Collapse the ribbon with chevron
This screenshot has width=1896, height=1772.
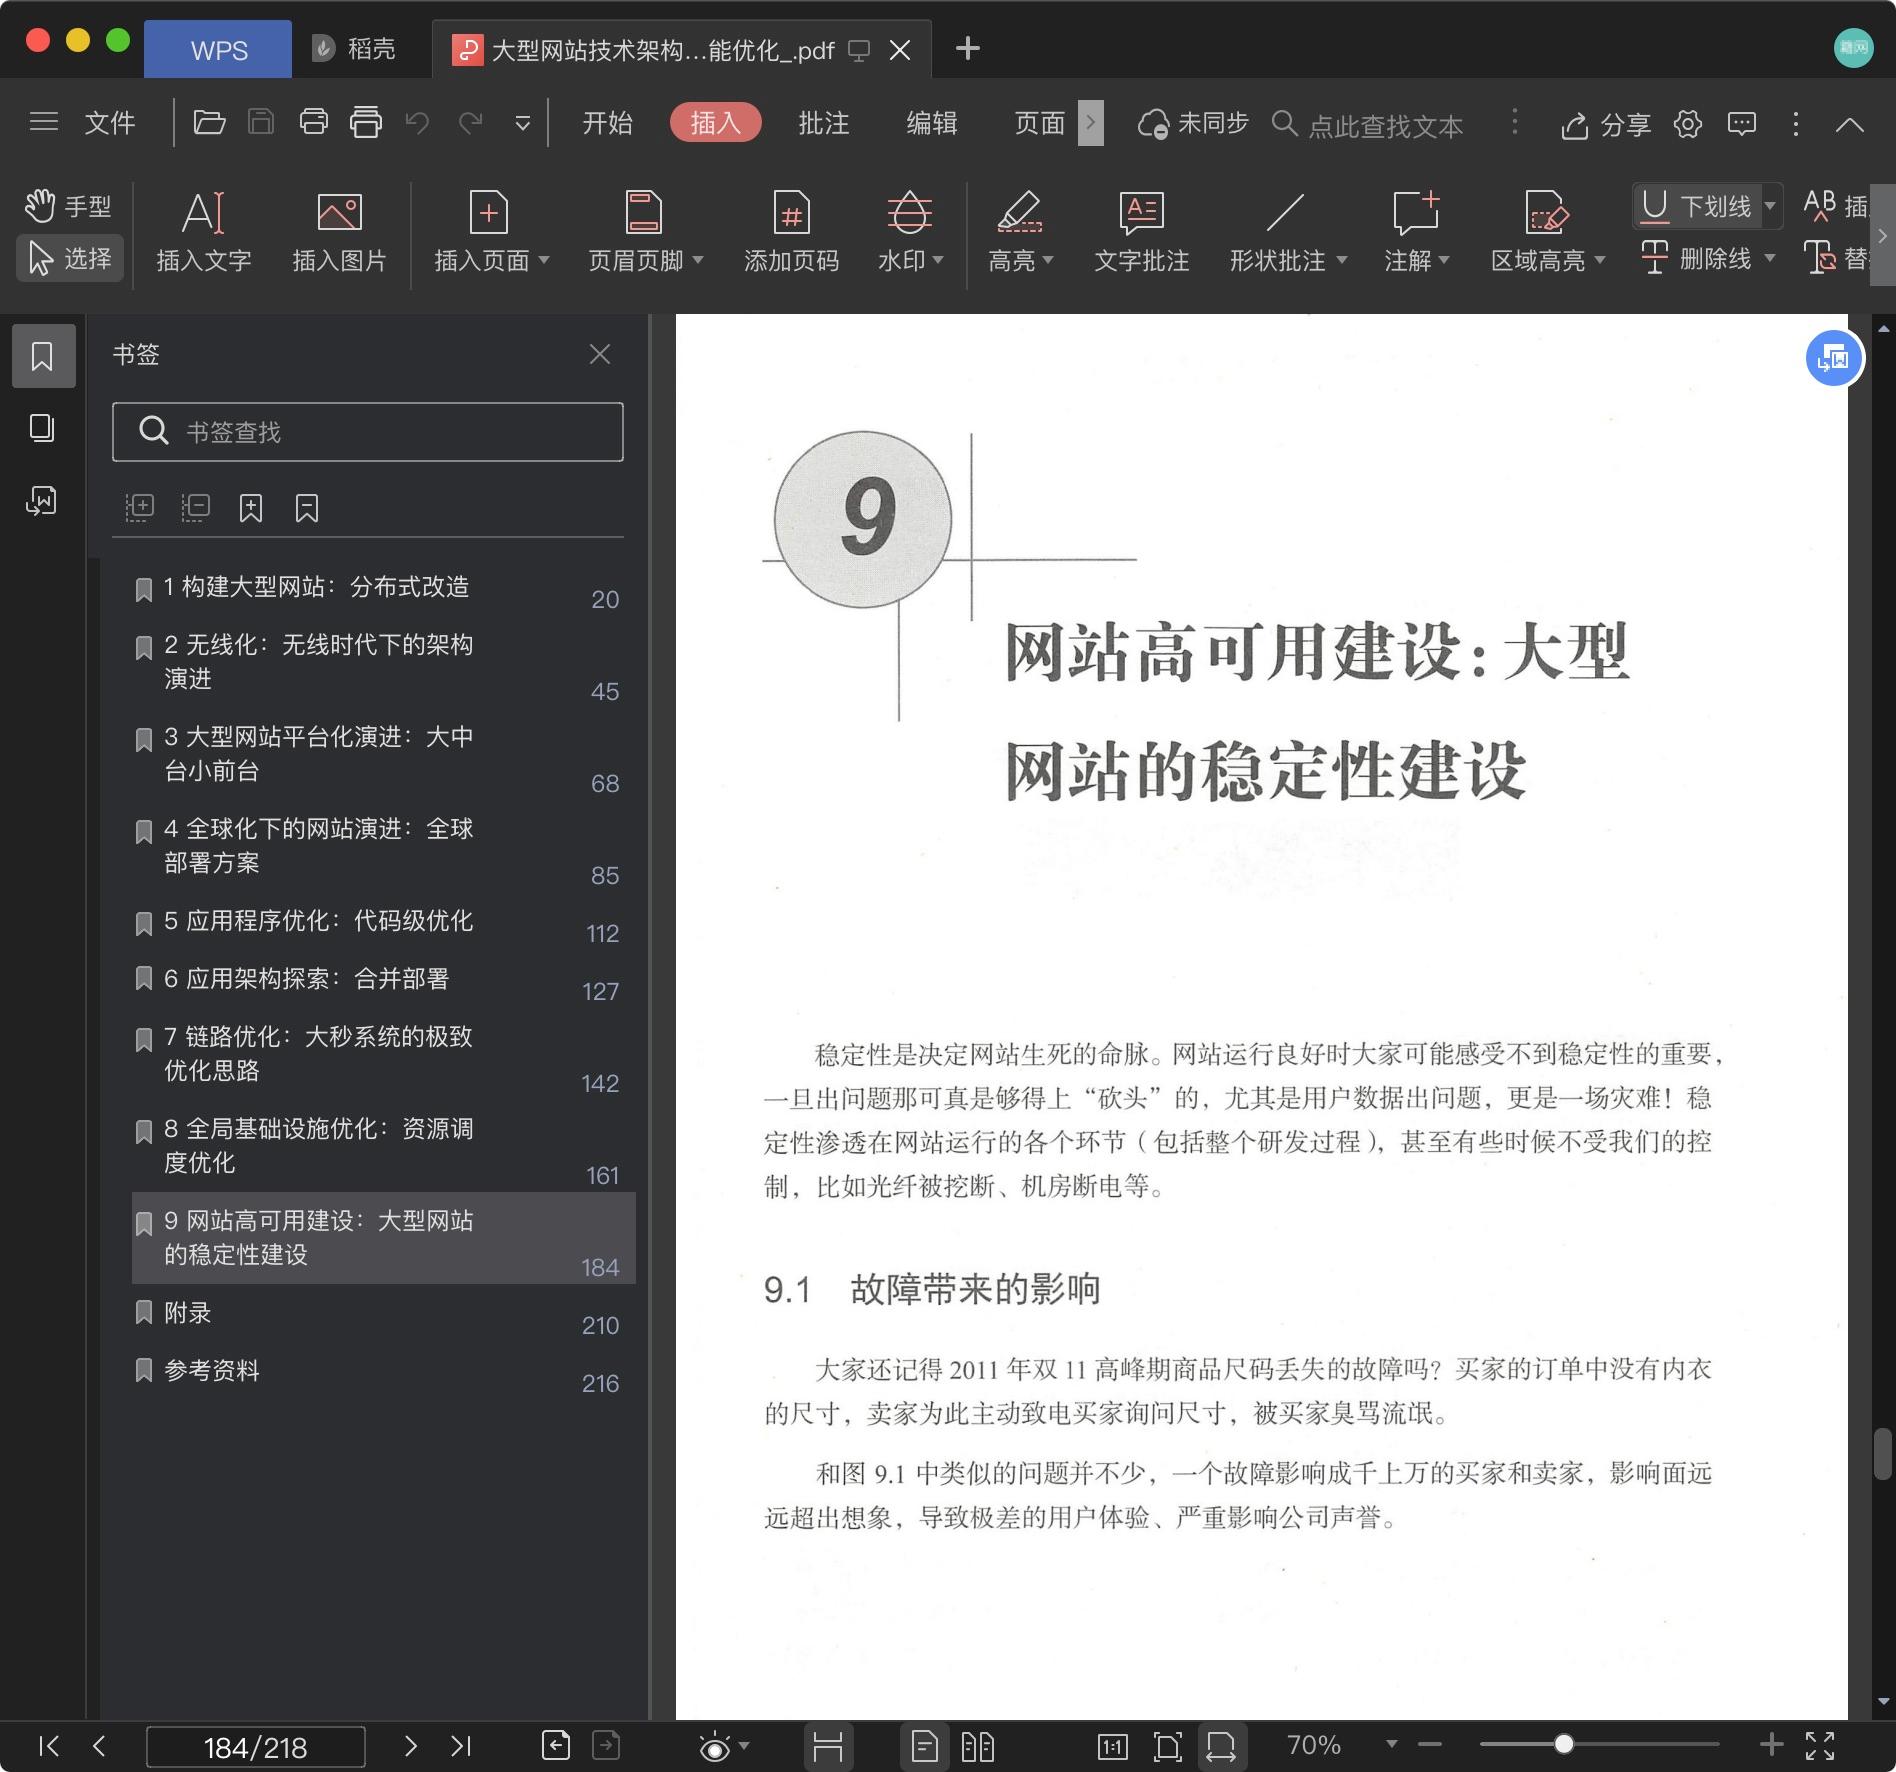click(1850, 124)
